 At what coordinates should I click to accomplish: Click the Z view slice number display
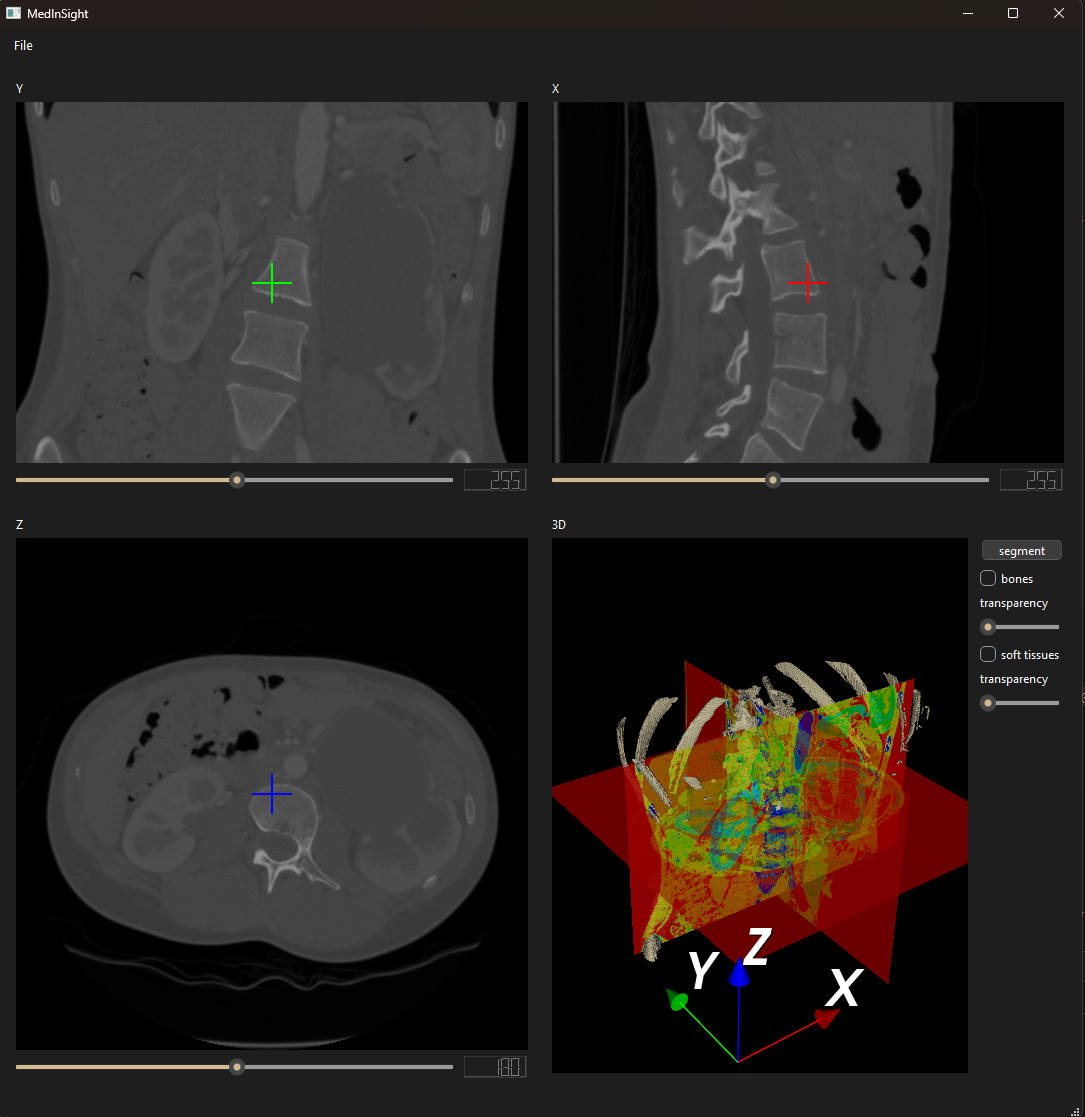(495, 1067)
